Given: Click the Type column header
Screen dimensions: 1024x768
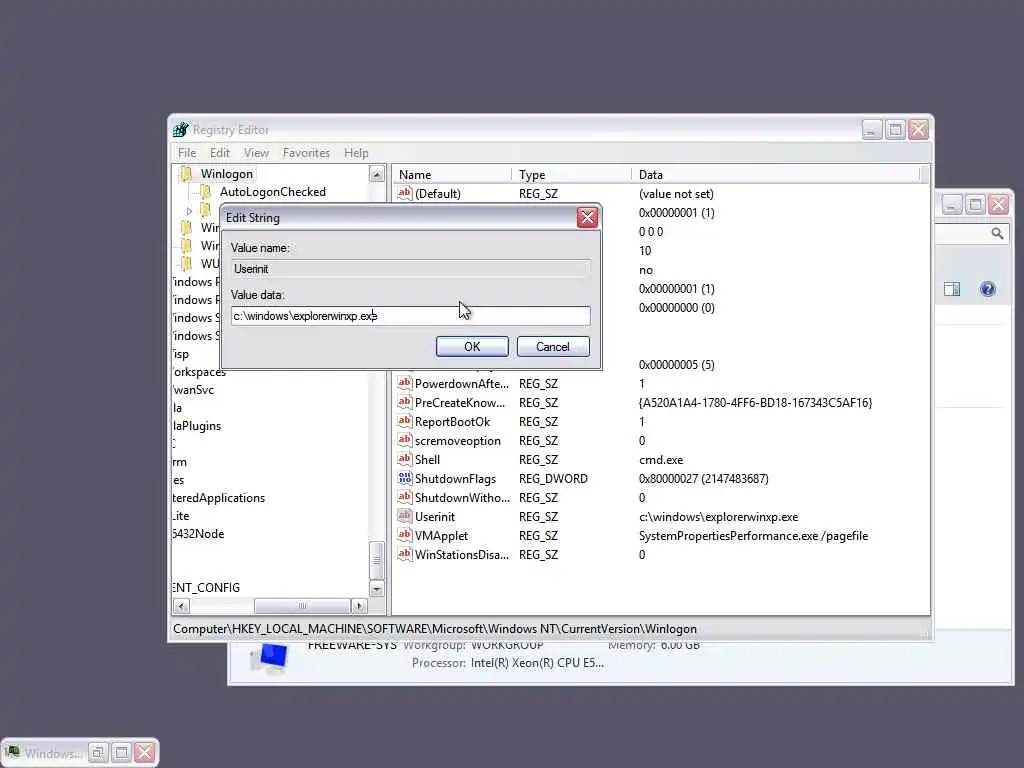Looking at the screenshot, I should [x=571, y=174].
